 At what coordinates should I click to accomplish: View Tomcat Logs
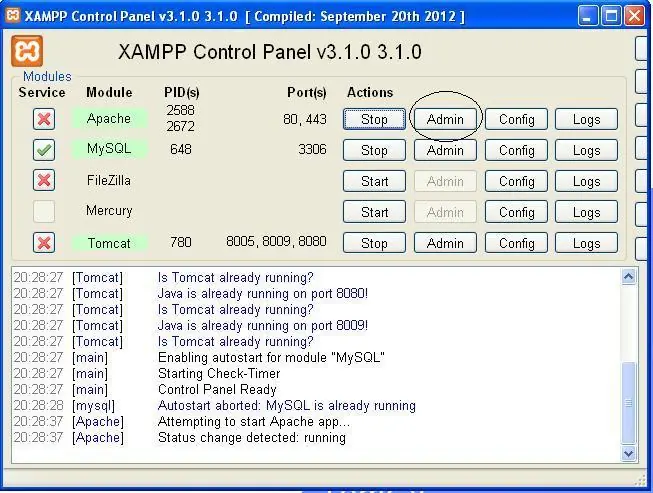pyautogui.click(x=586, y=243)
